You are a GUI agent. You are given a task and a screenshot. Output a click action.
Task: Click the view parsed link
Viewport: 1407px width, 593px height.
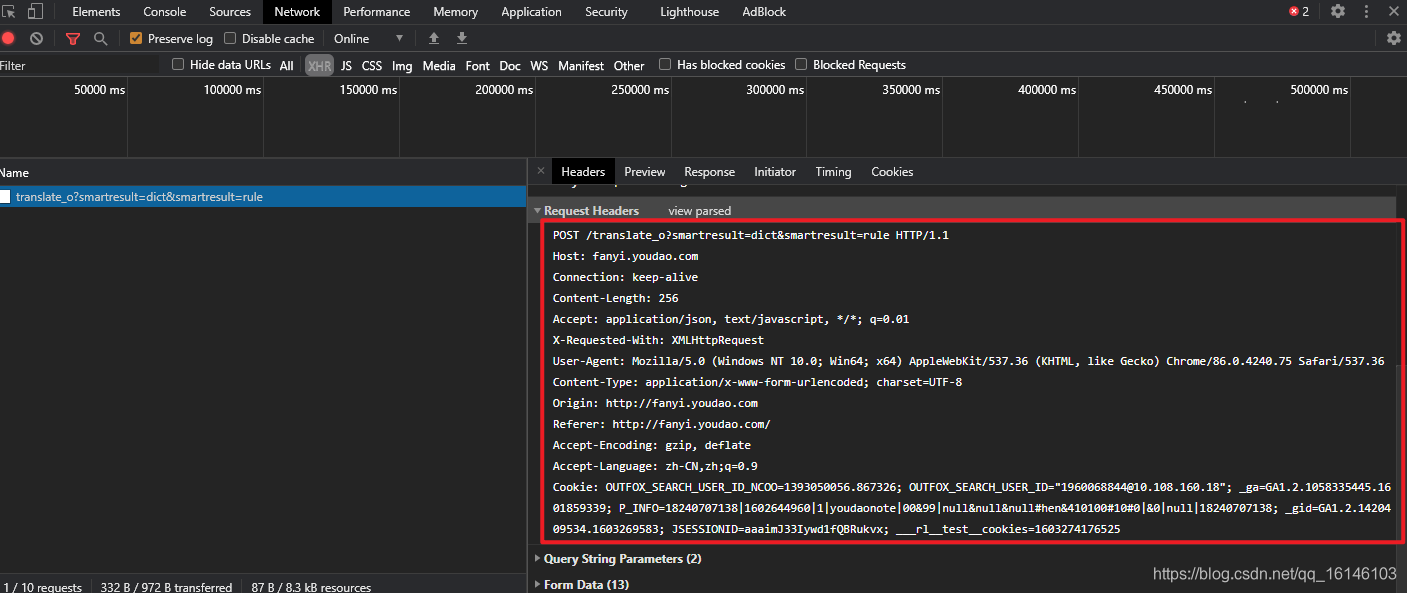pyautogui.click(x=700, y=211)
